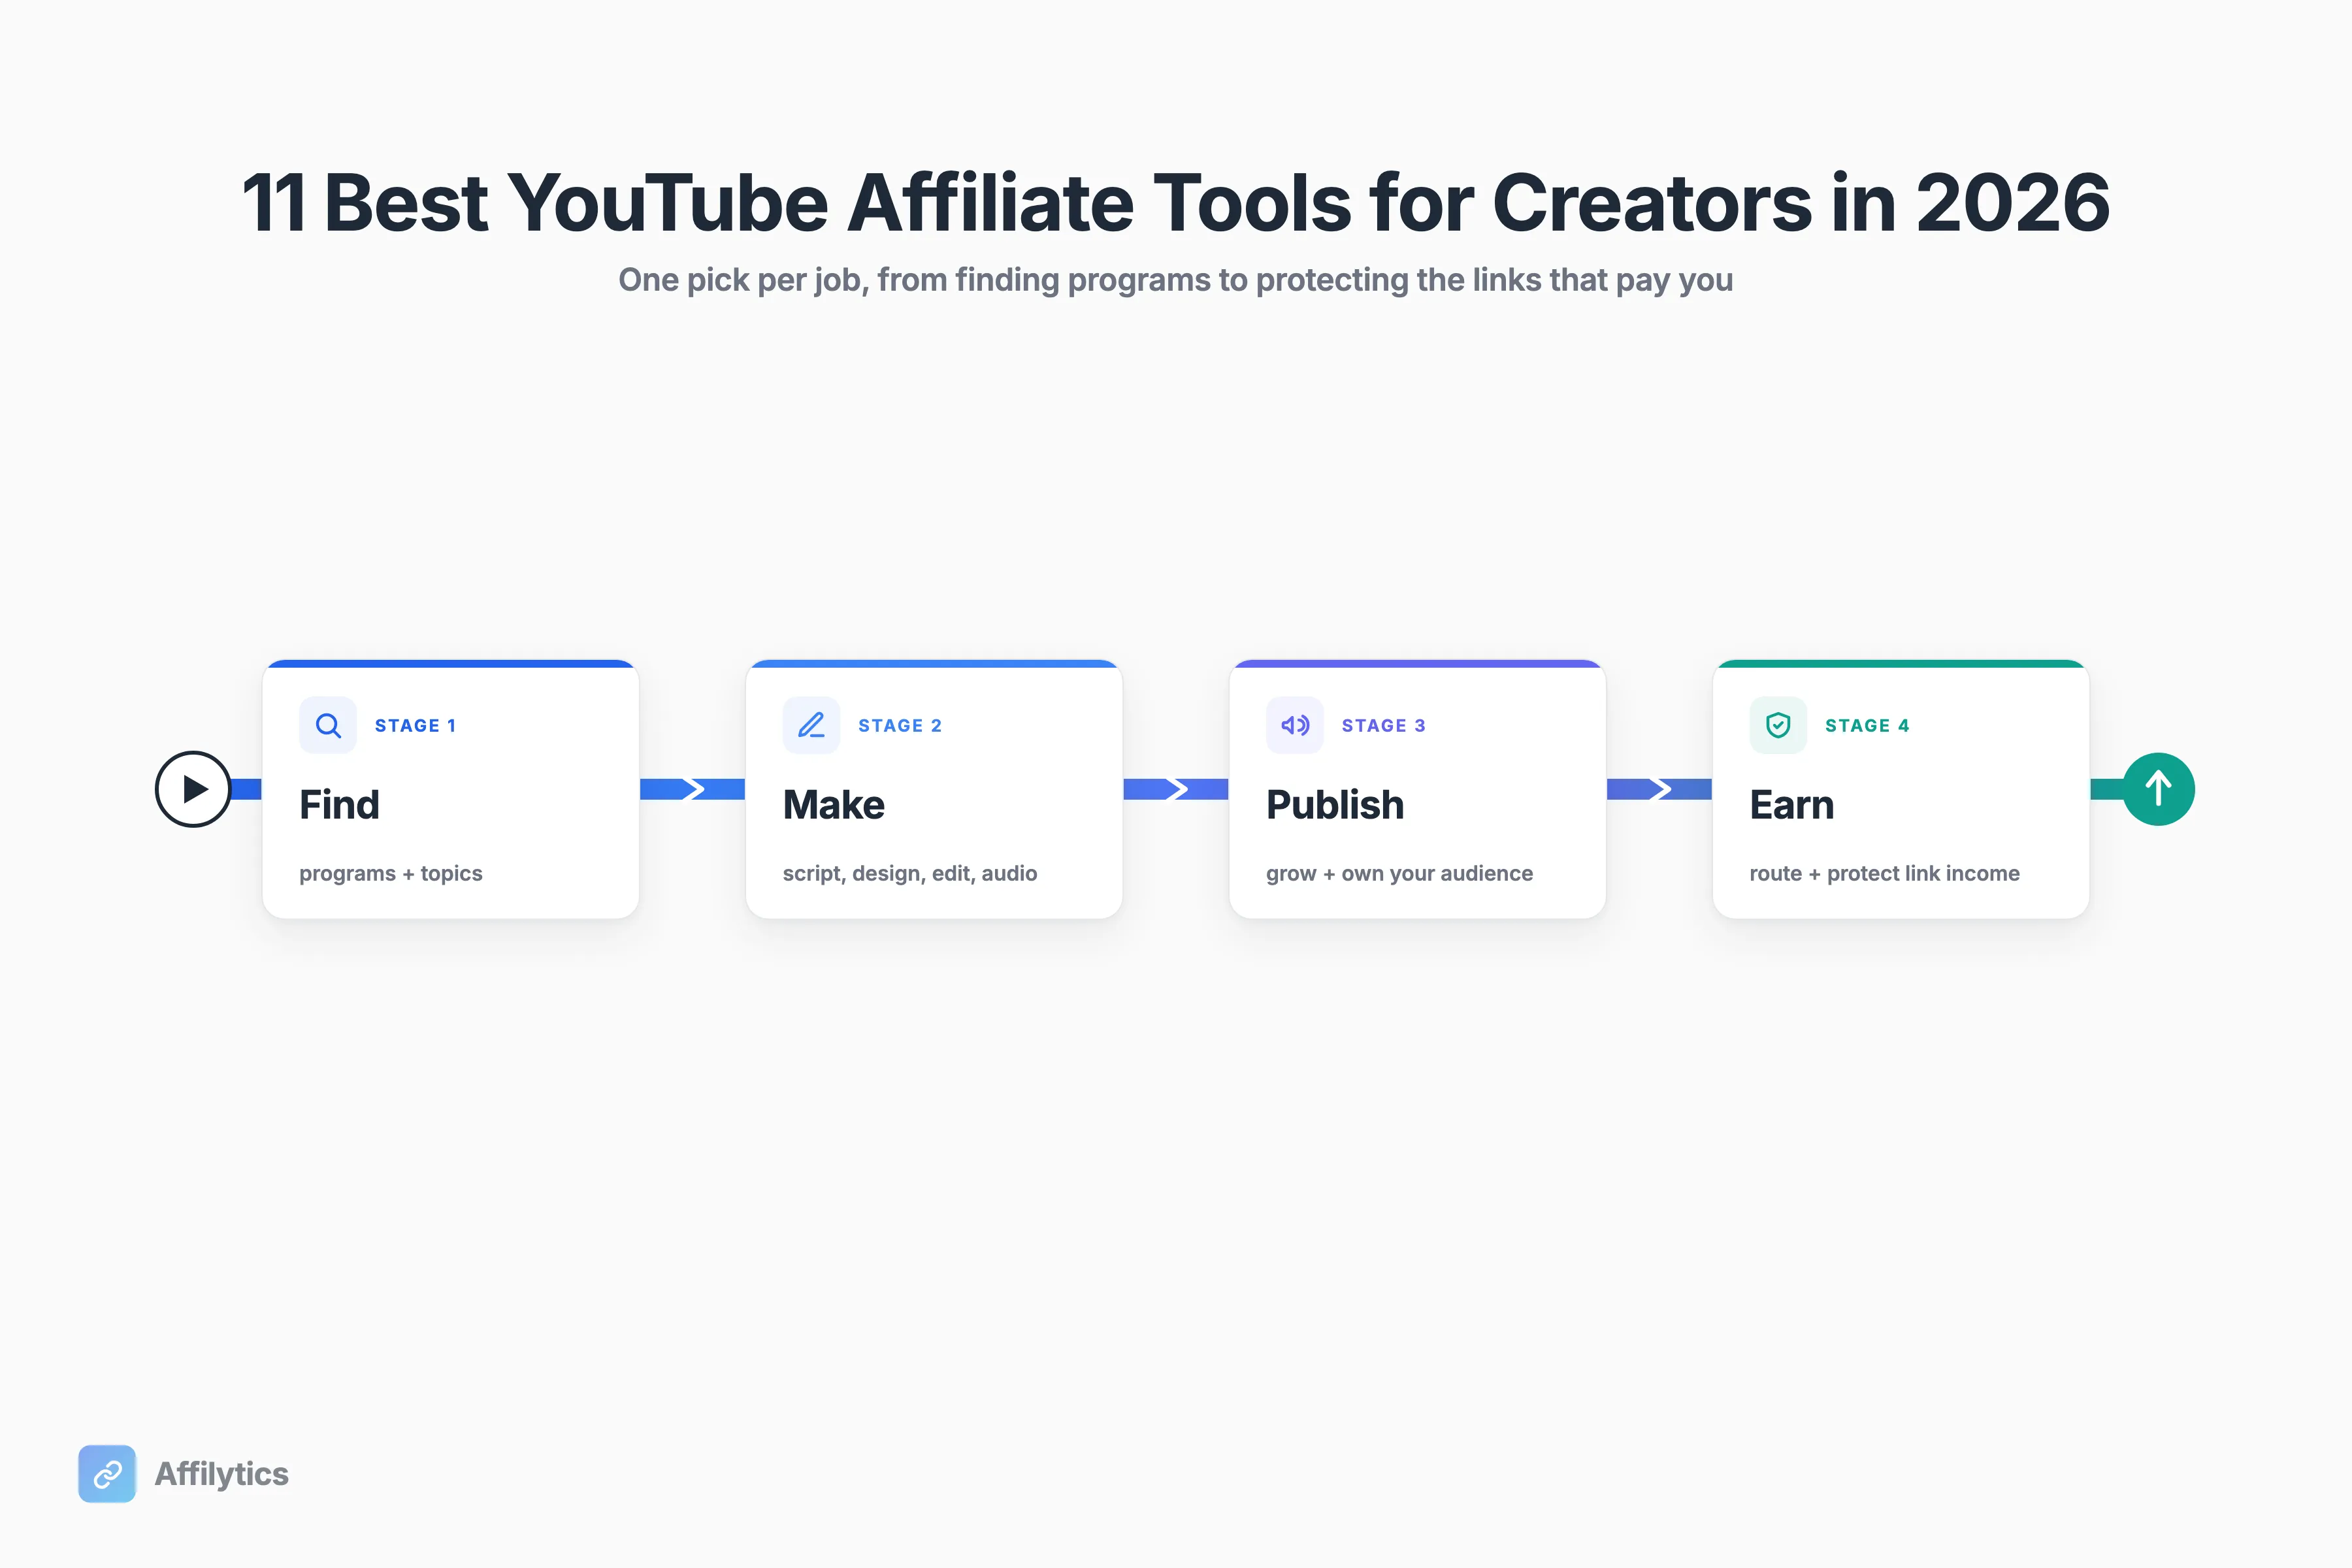Click the STAGE 1 label
The image size is (2352, 1568).
pyautogui.click(x=415, y=725)
